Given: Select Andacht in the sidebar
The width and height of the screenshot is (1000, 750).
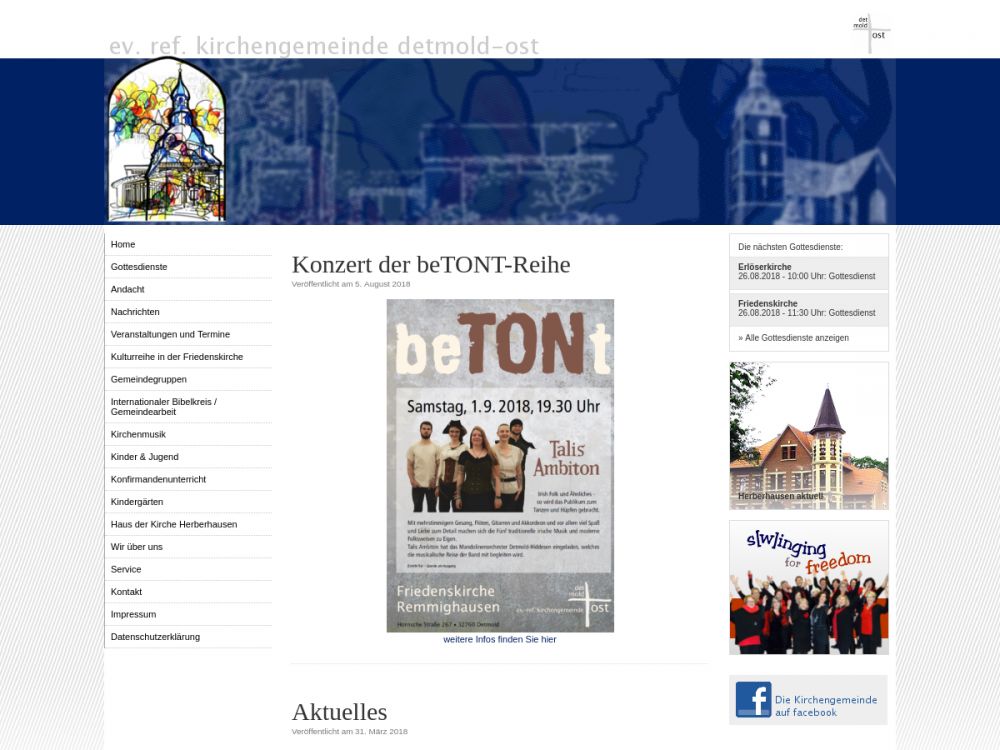Looking at the screenshot, I should pos(128,289).
